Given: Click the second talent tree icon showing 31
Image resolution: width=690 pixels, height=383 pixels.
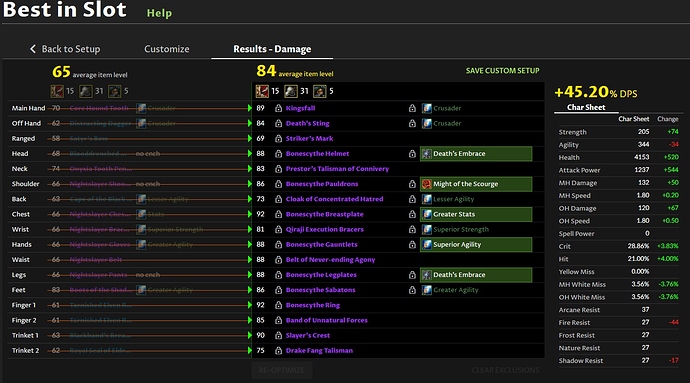Looking at the screenshot, I should [x=291, y=91].
